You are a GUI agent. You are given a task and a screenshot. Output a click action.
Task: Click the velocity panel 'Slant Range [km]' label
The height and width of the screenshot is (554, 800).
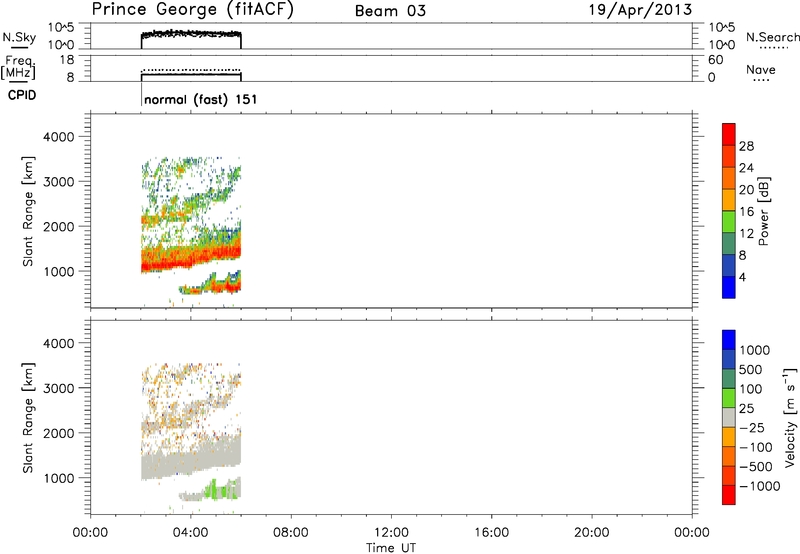point(28,418)
